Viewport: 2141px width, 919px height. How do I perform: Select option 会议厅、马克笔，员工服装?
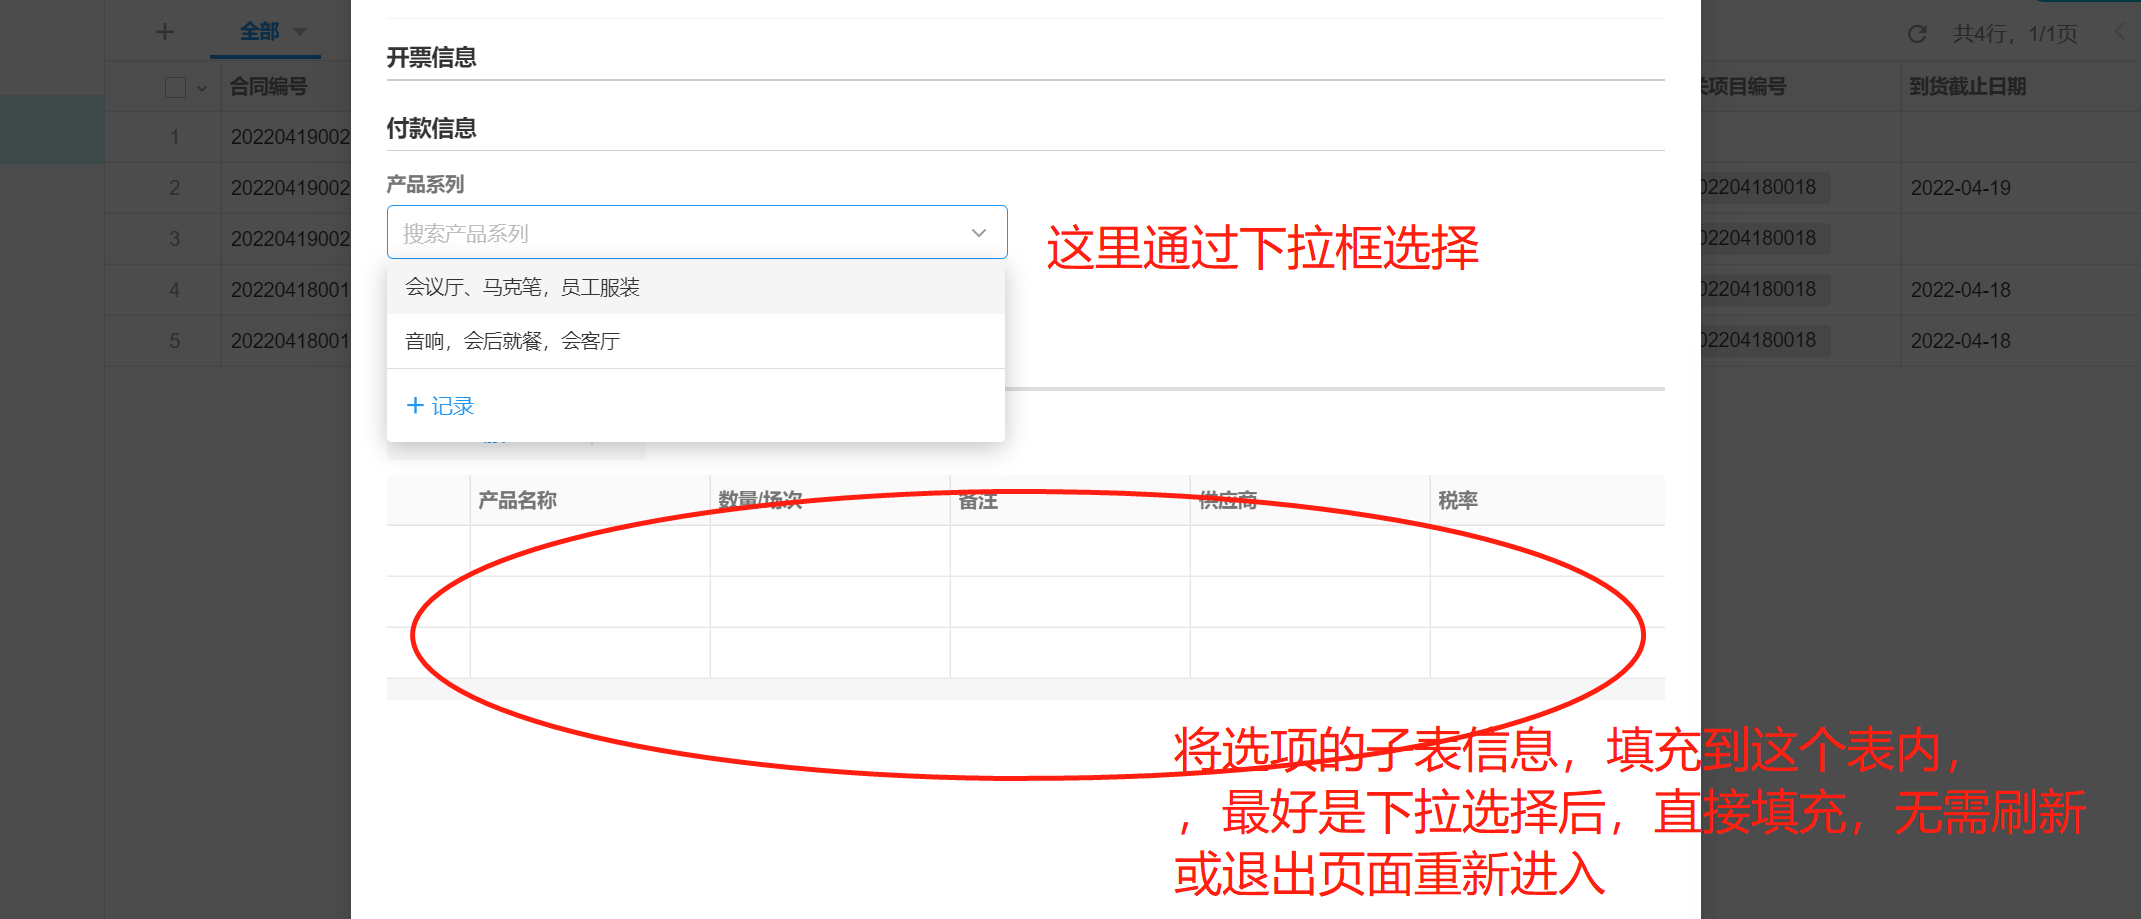(x=524, y=287)
